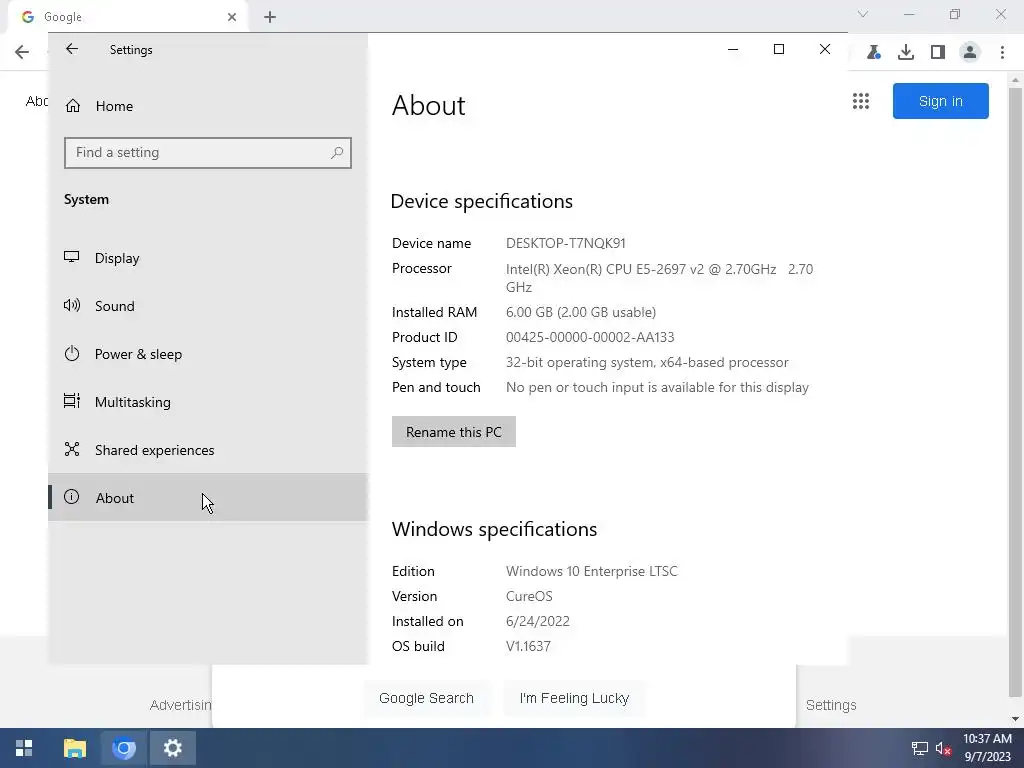Click Windows 10 Enterprise LTSC edition text

(592, 571)
